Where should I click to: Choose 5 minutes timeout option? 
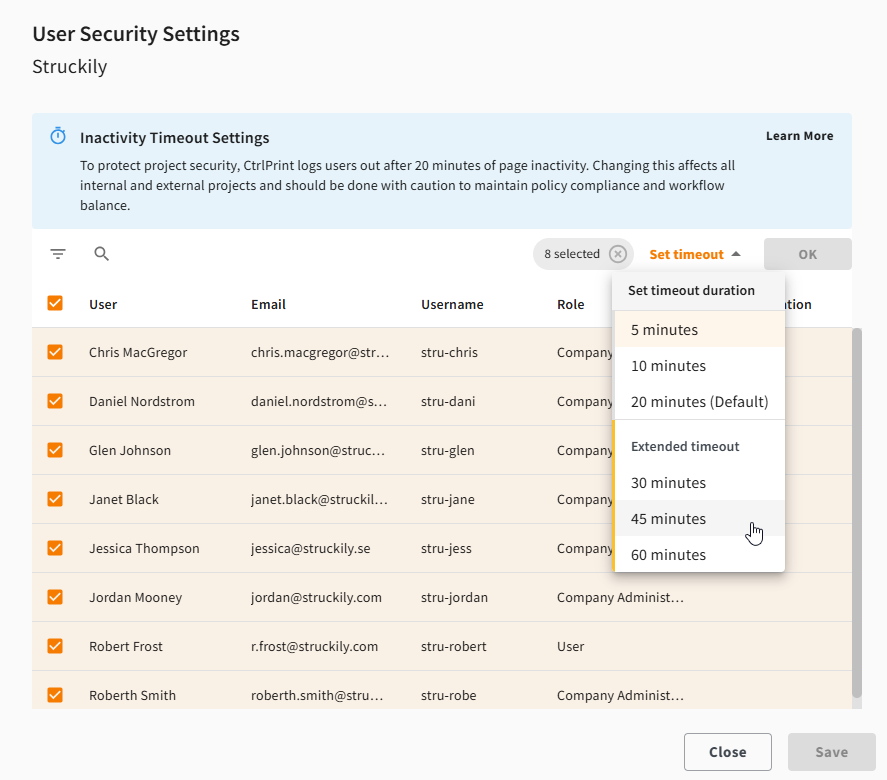699,330
